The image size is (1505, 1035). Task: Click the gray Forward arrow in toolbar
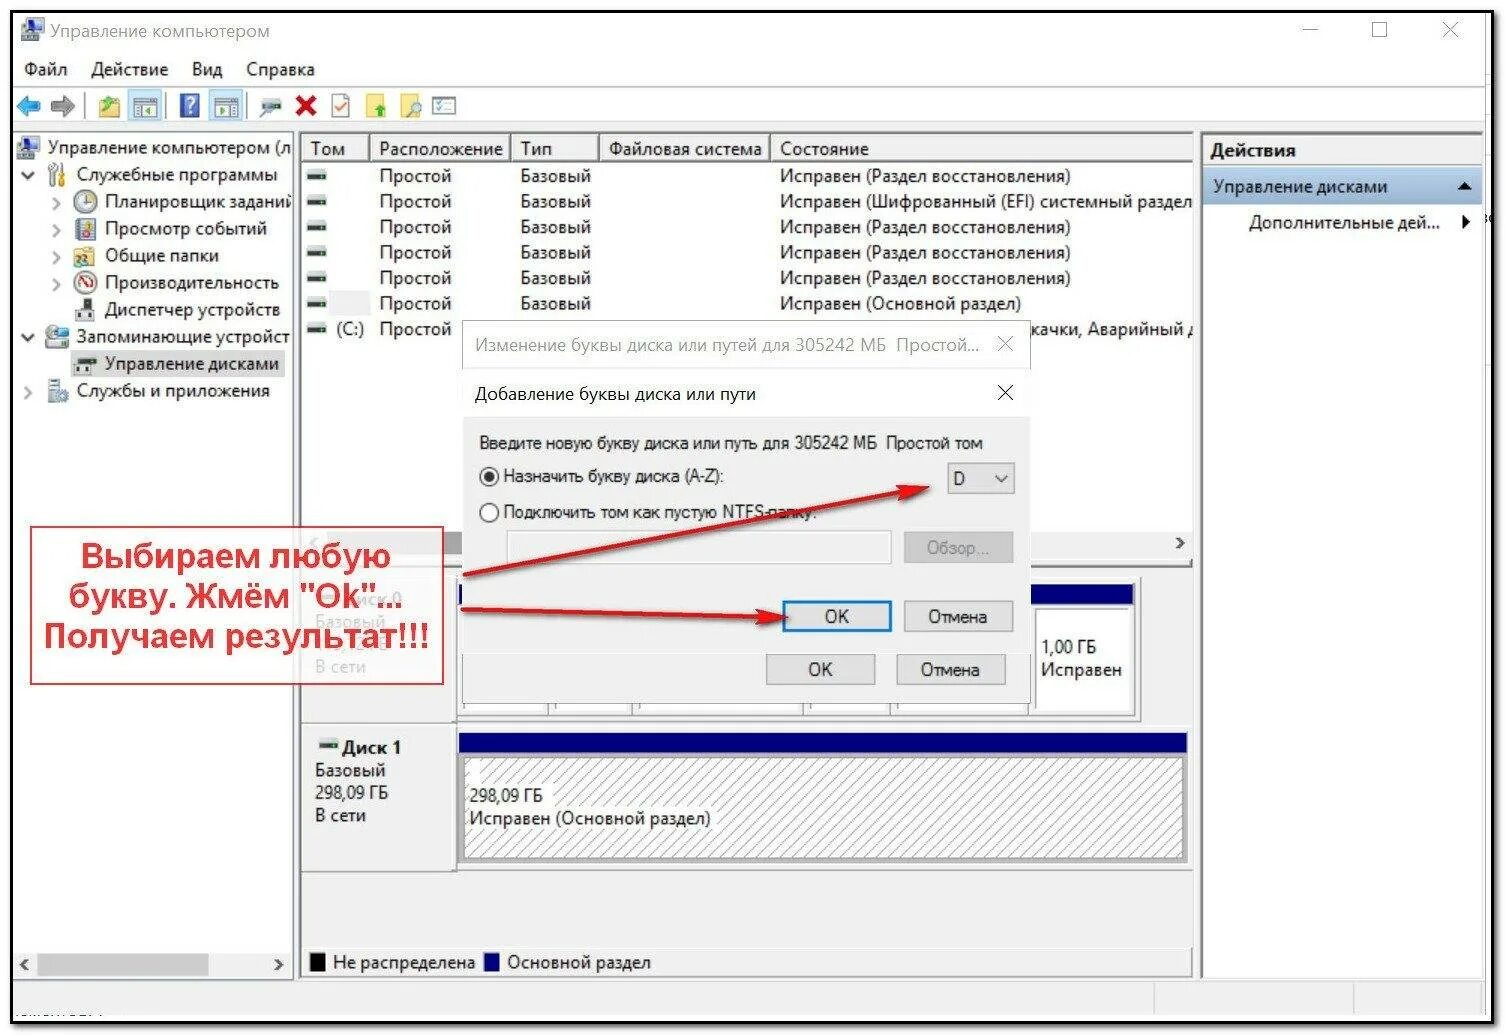(x=62, y=106)
